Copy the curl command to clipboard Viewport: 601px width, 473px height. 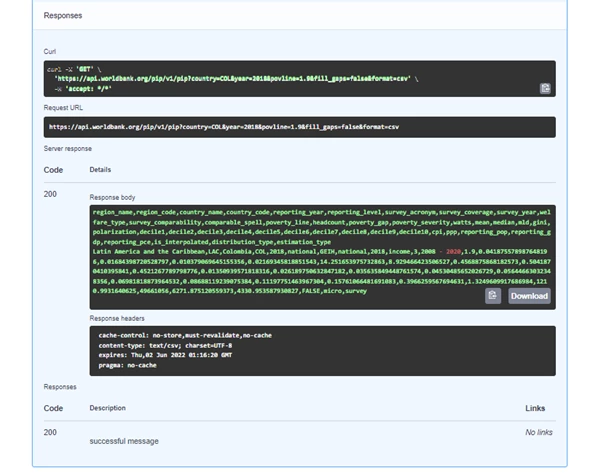point(545,88)
